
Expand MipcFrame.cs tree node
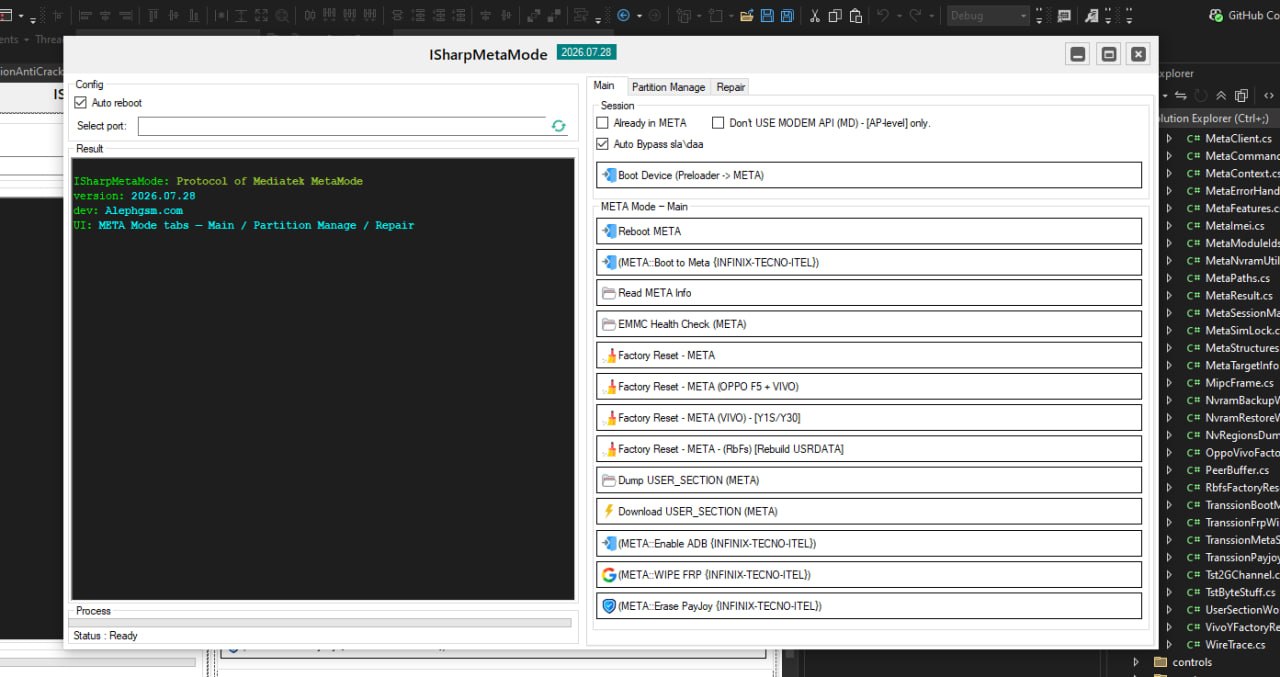(x=1171, y=383)
